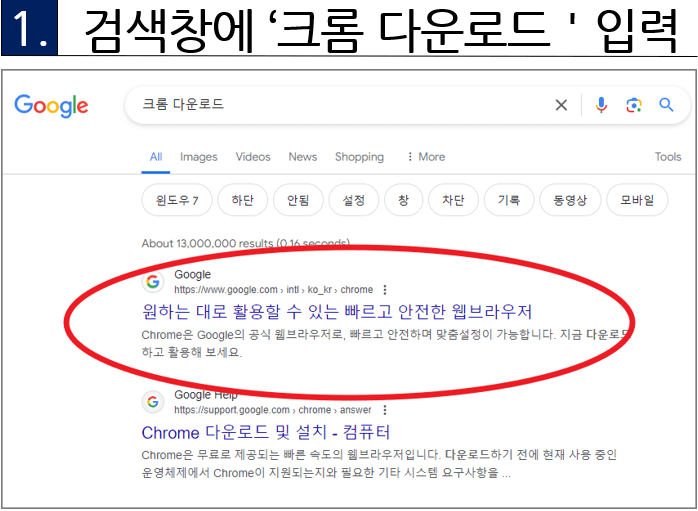Click the Google logo
The height and width of the screenshot is (511, 698).
(x=51, y=106)
